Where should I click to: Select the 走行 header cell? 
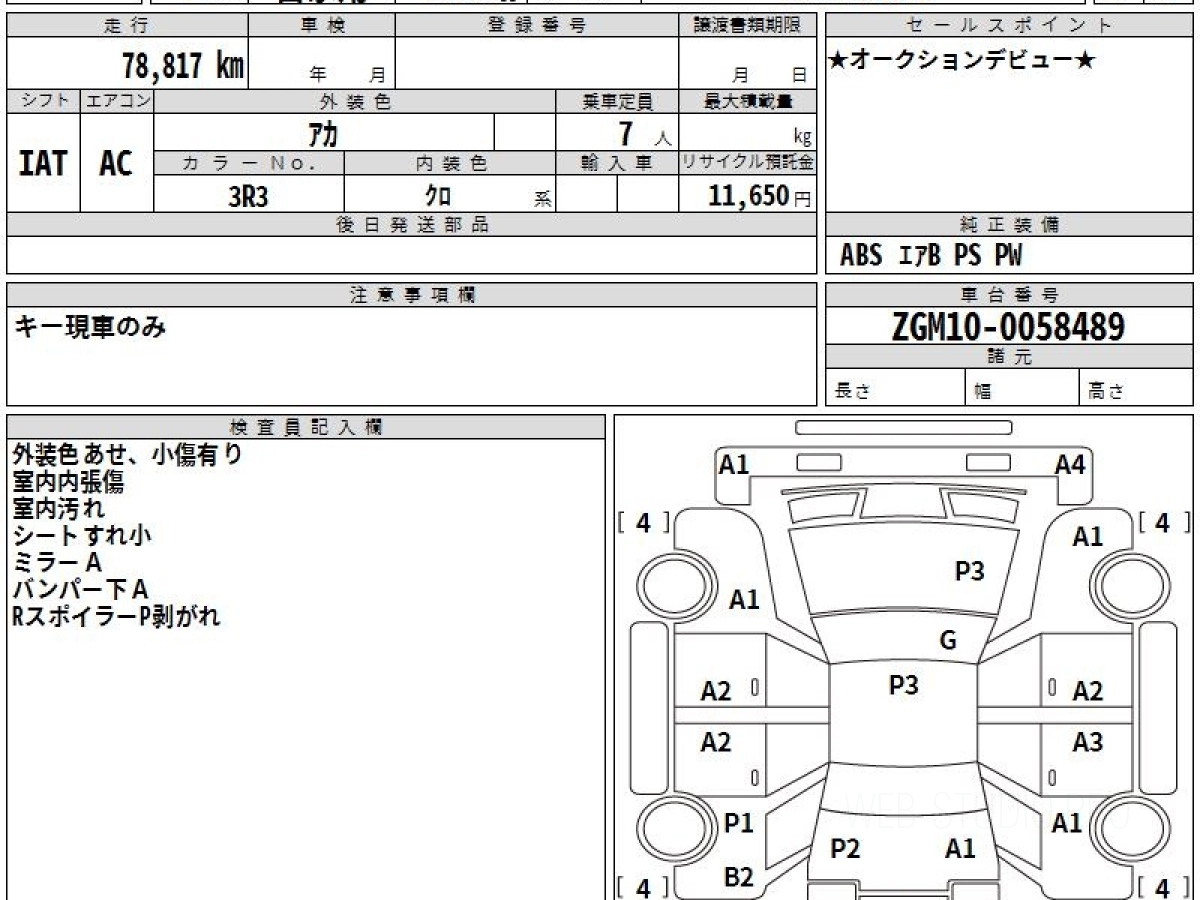127,26
